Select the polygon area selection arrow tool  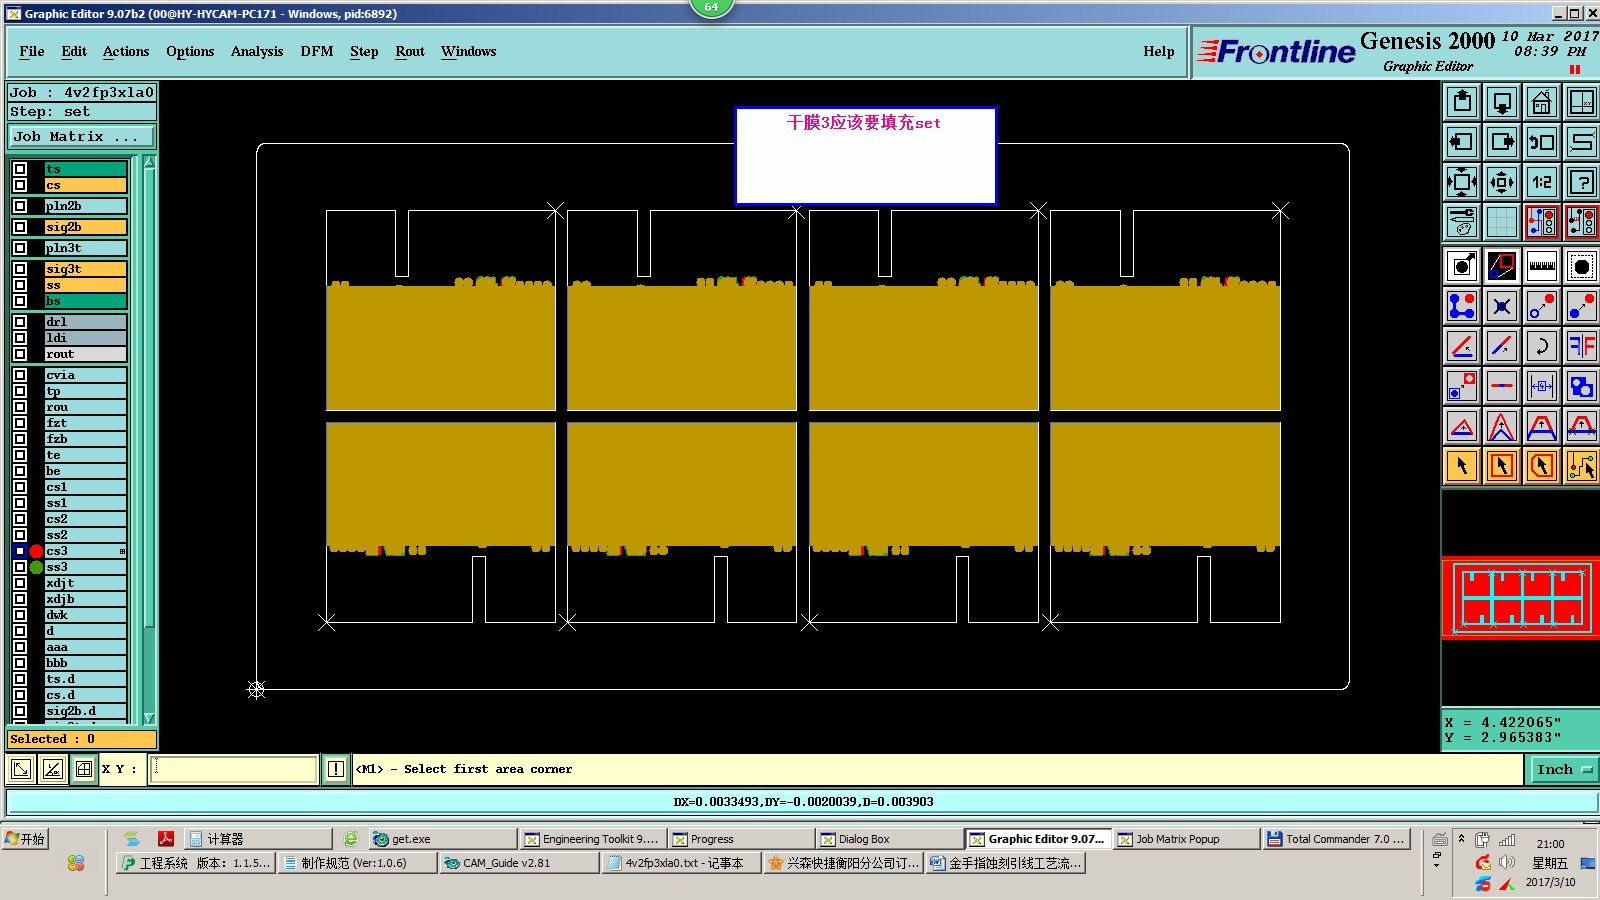1542,466
